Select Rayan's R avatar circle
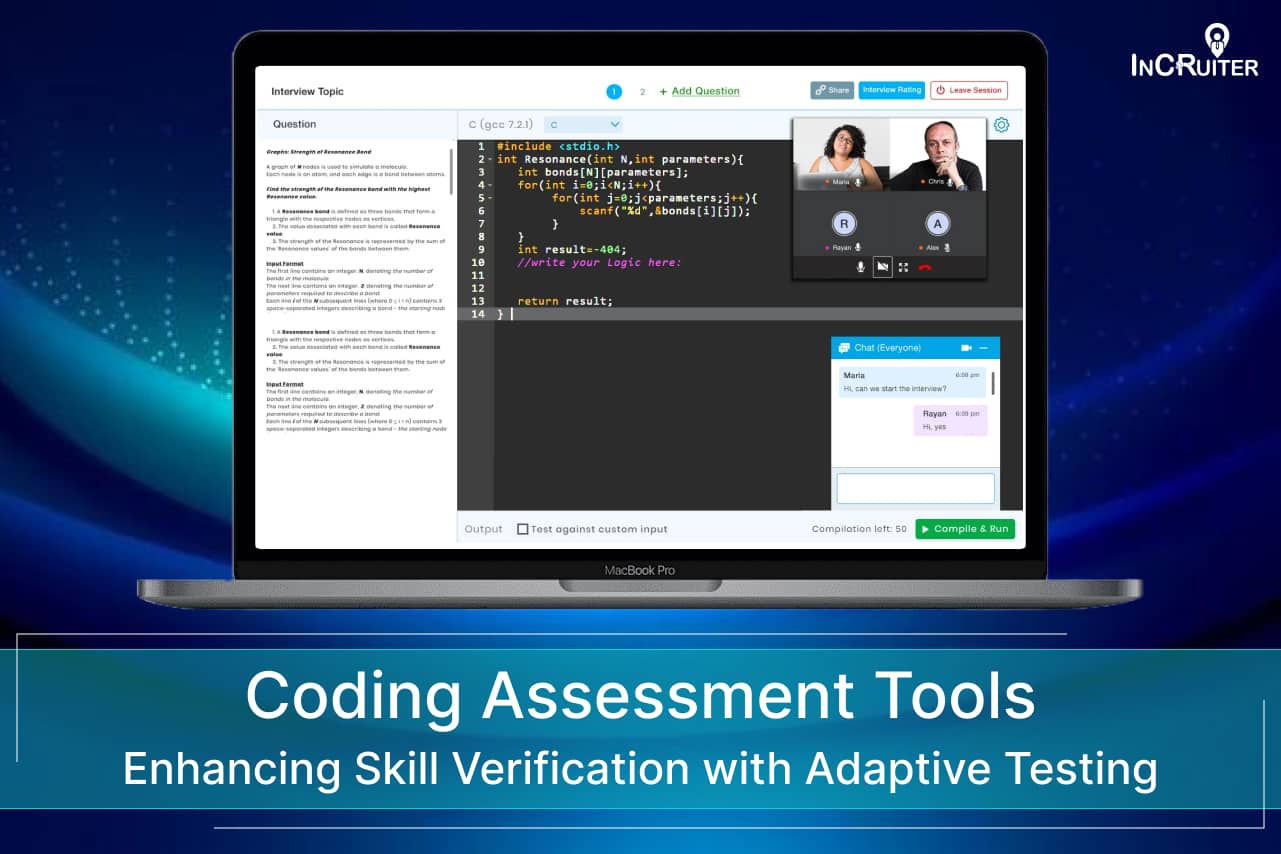 click(x=843, y=223)
